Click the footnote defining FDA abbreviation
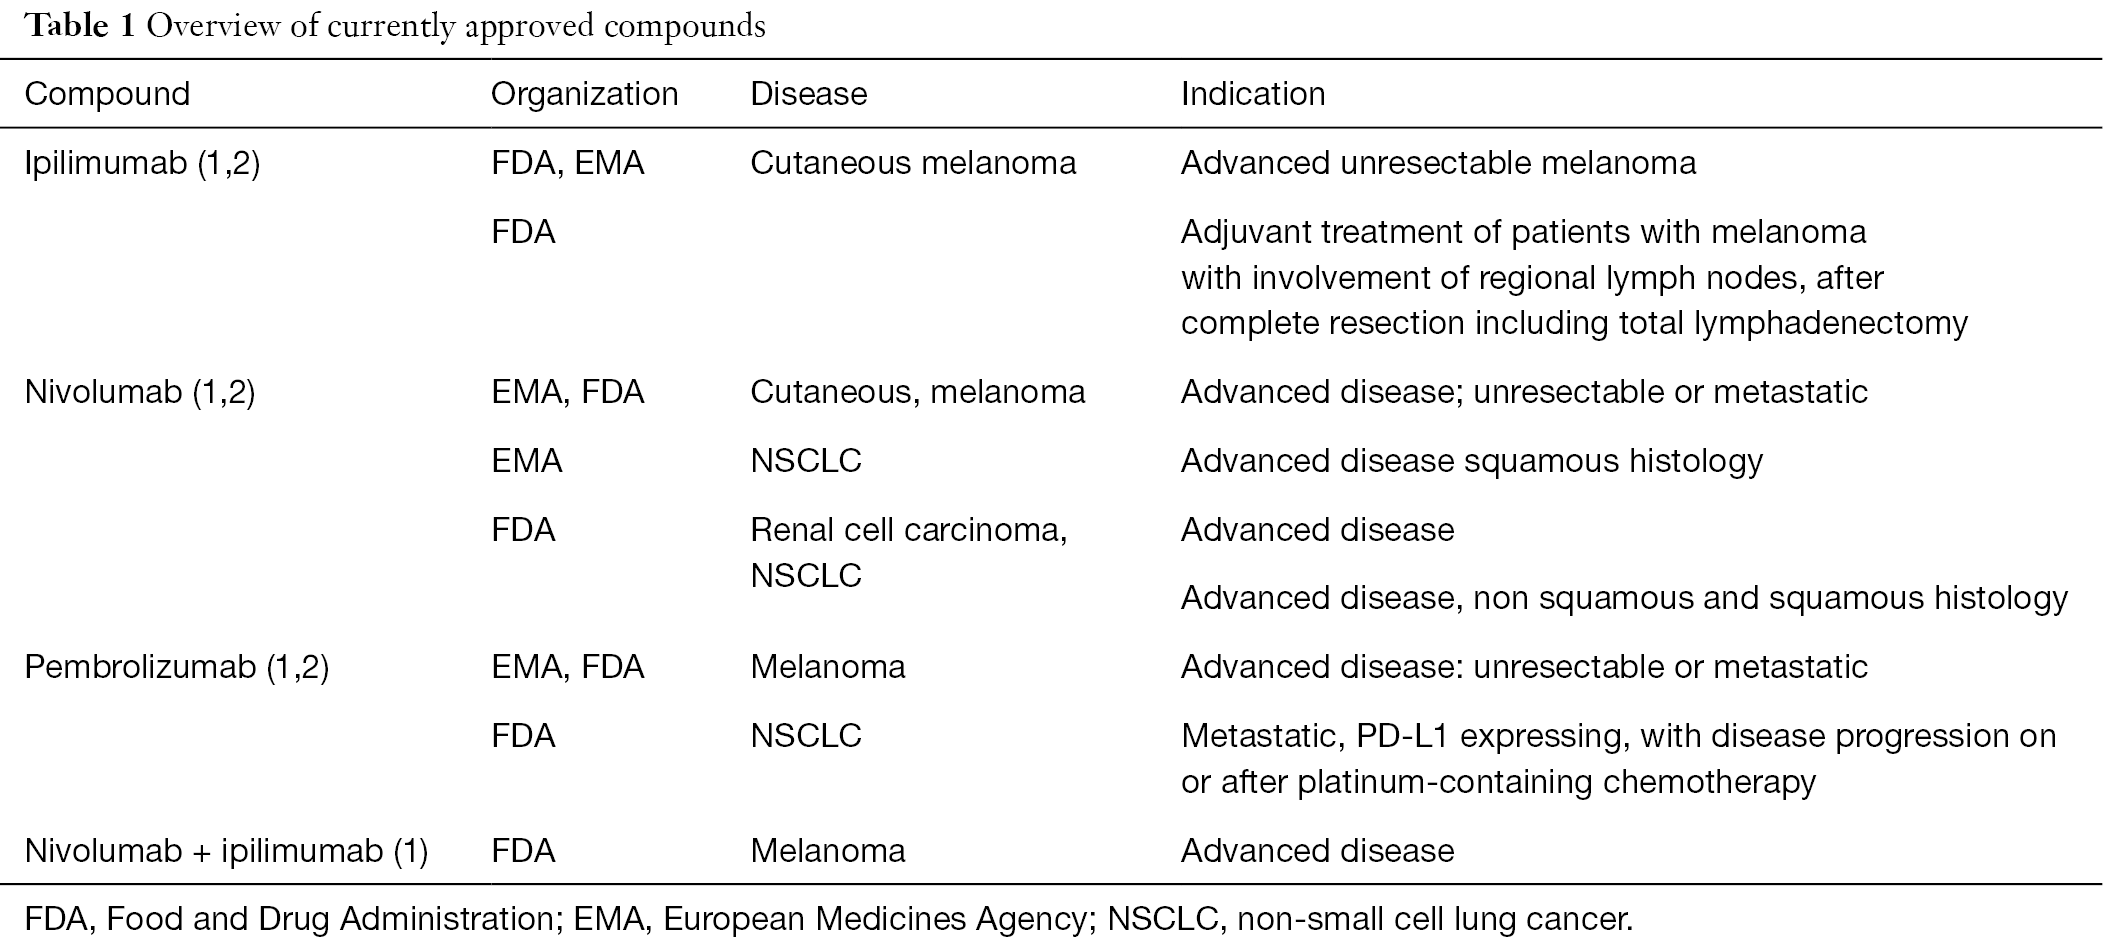This screenshot has height=945, width=2103. coord(289,919)
